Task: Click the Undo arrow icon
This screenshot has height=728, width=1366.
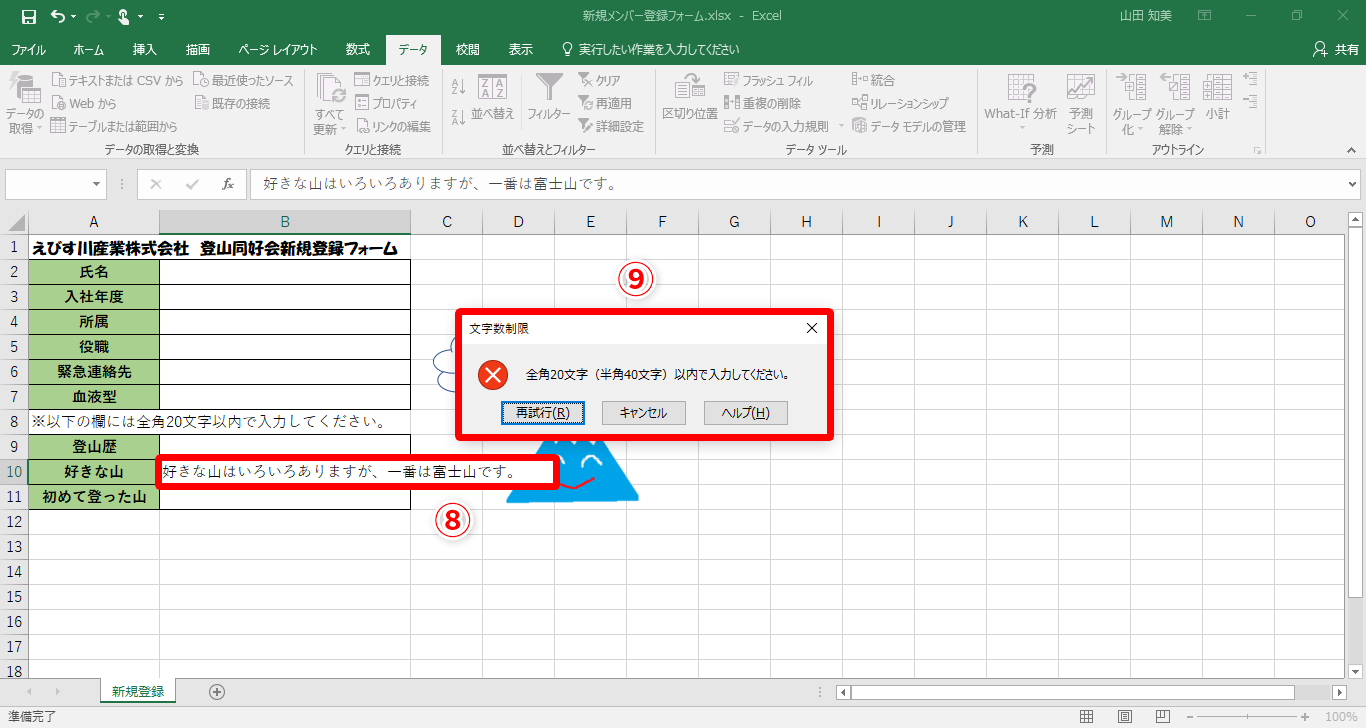Action: pos(58,16)
